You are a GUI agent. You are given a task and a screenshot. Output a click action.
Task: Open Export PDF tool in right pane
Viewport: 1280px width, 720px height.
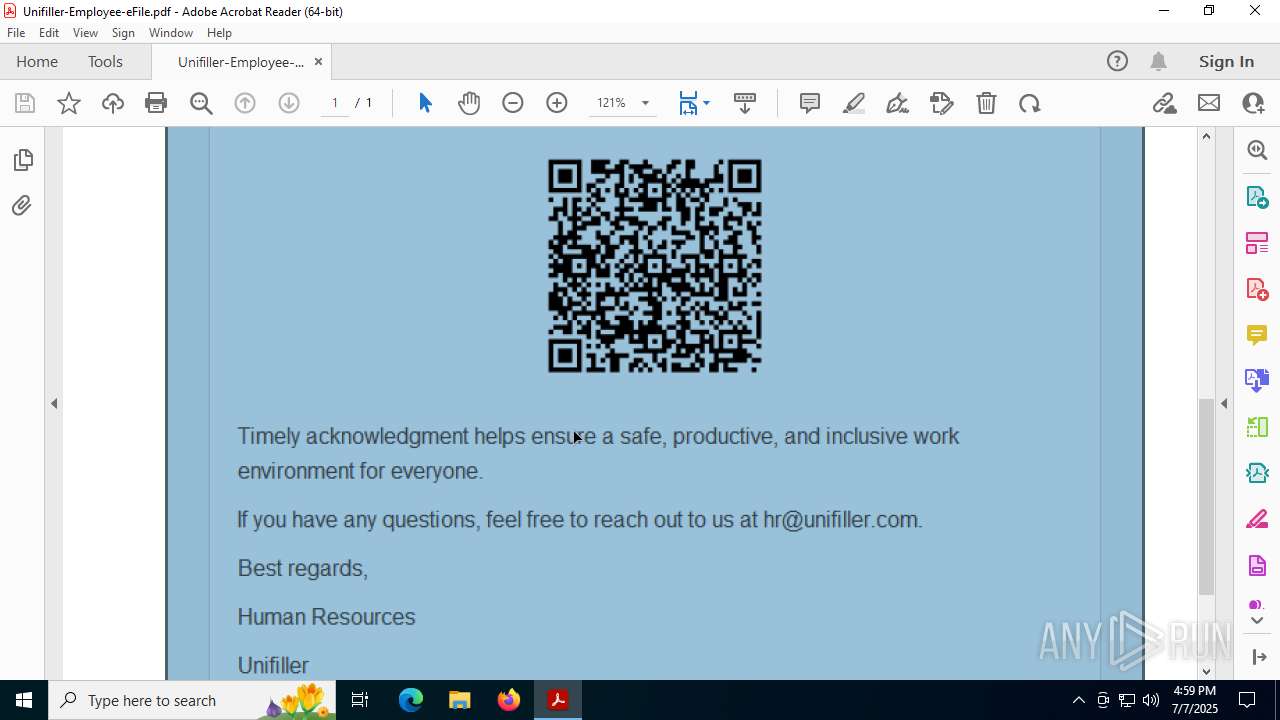(x=1257, y=197)
